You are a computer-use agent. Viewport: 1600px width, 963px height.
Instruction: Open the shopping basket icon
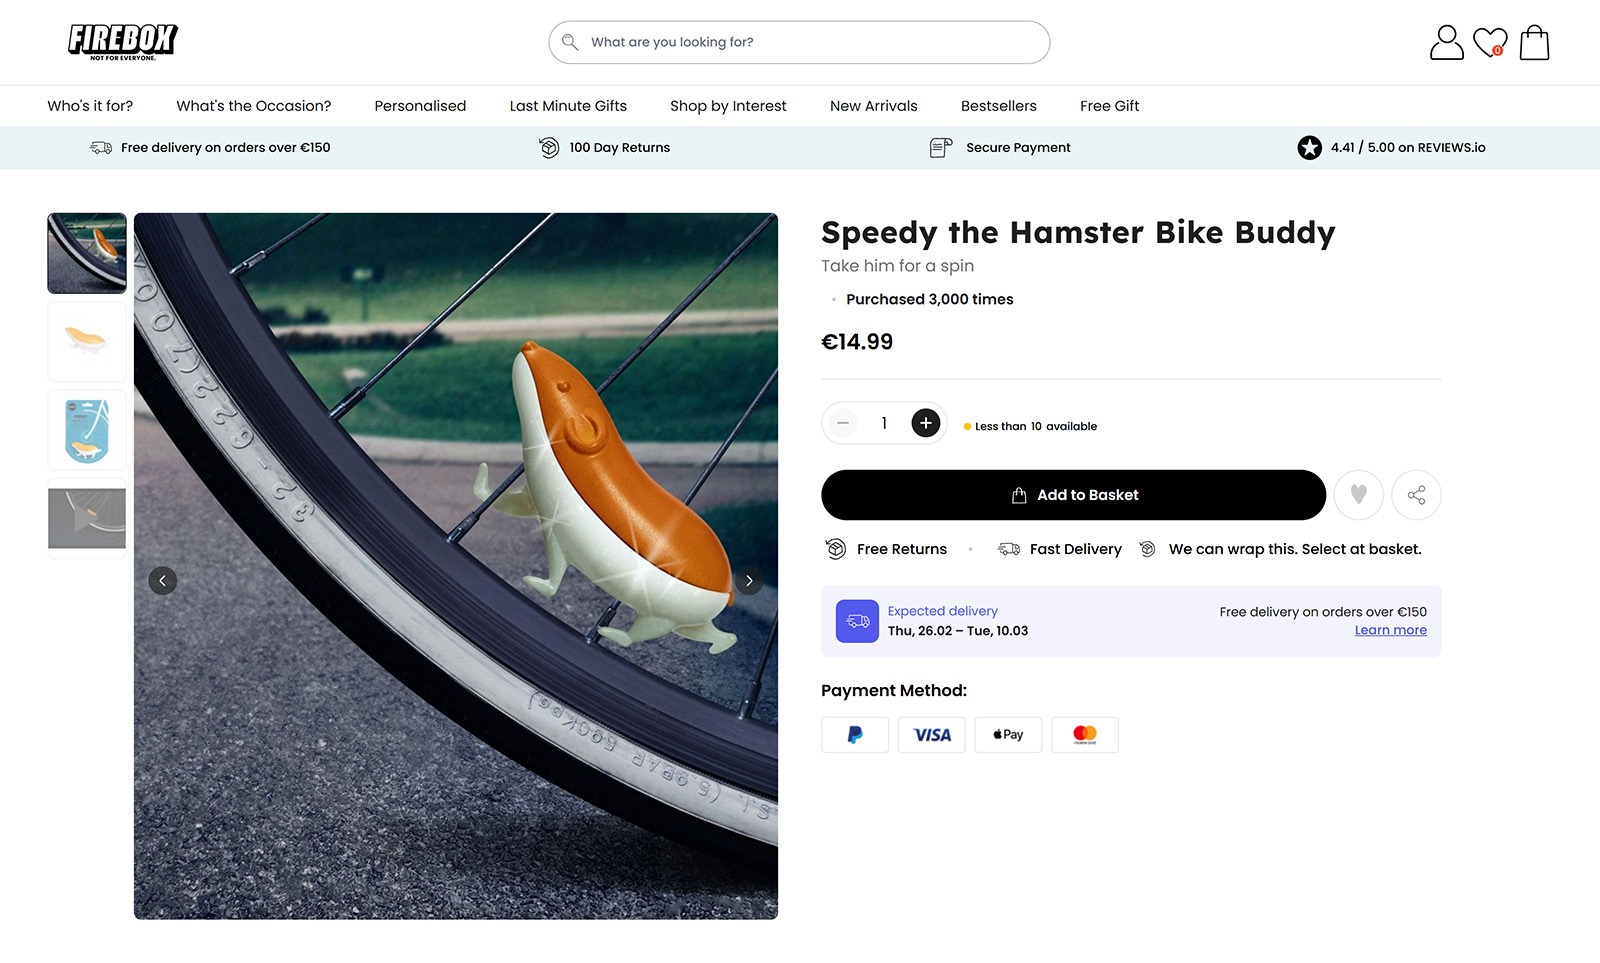click(x=1534, y=42)
